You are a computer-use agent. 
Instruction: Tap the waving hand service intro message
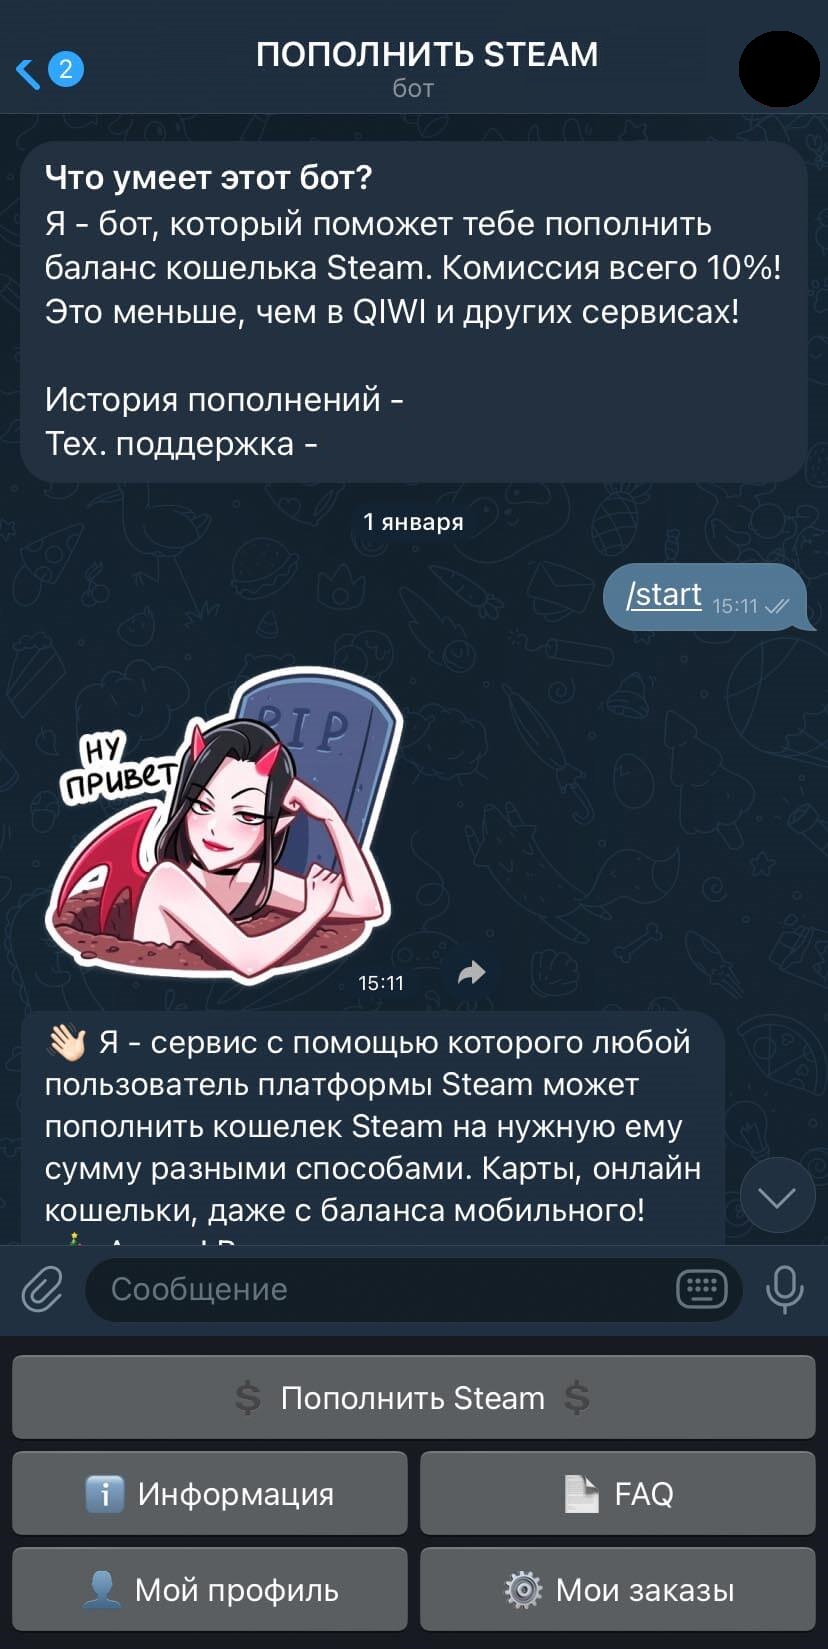(372, 1128)
